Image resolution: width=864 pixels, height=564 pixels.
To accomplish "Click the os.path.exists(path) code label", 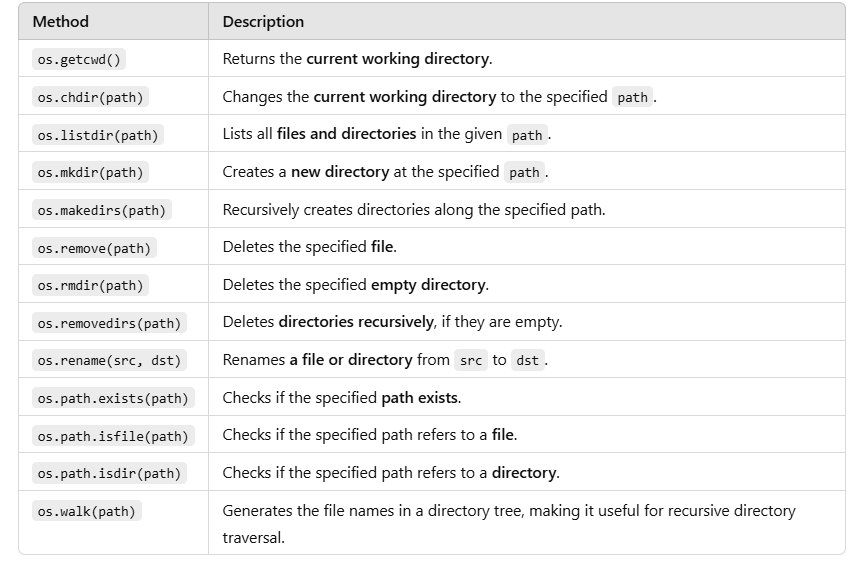I will point(113,398).
